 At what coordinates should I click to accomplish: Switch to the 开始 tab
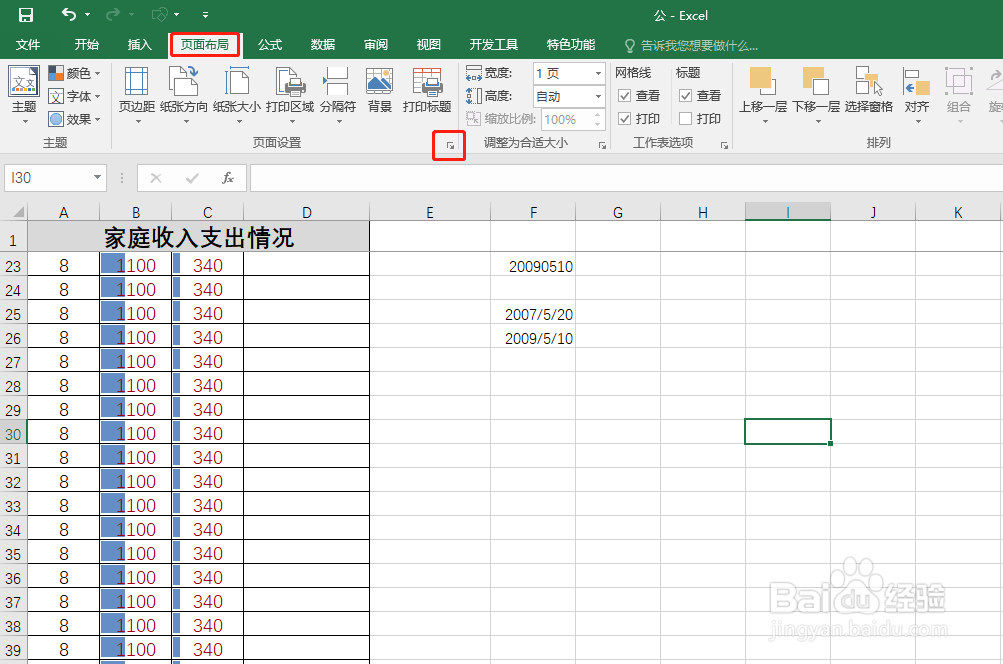[x=86, y=45]
